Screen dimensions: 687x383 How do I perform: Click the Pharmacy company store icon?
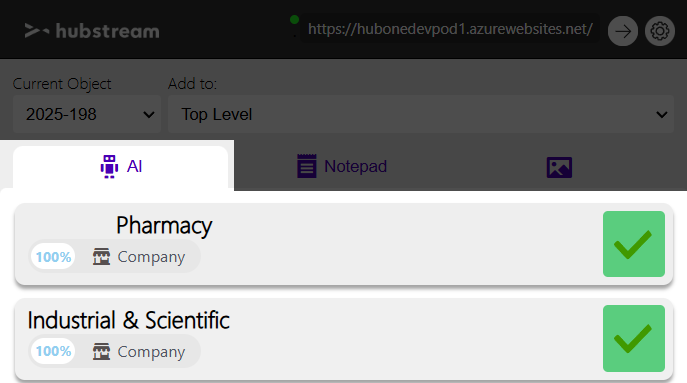[x=101, y=257]
